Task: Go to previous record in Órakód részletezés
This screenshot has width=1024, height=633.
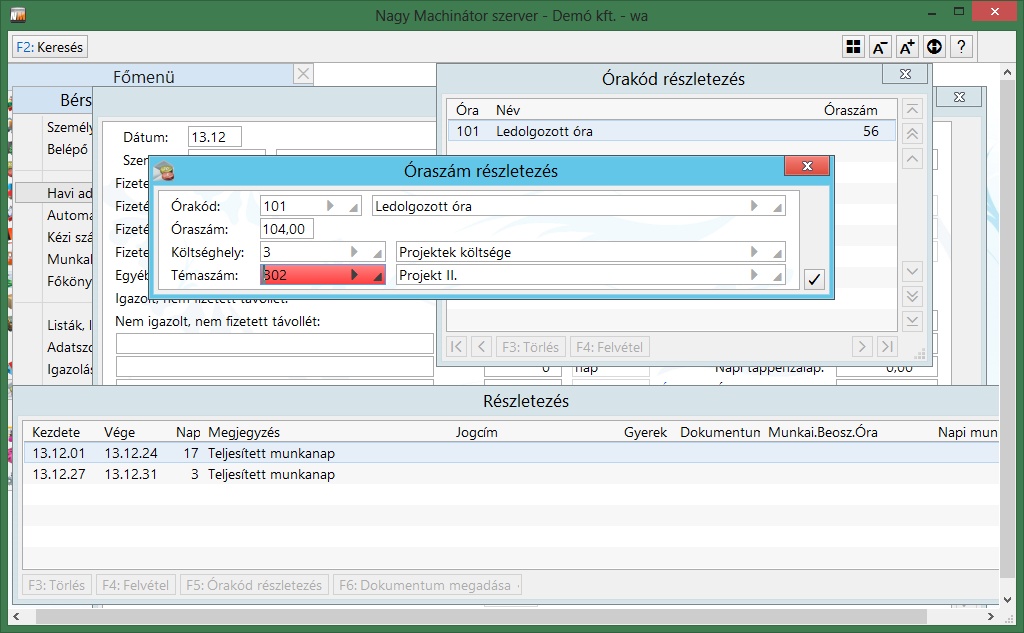Action: tap(481, 347)
